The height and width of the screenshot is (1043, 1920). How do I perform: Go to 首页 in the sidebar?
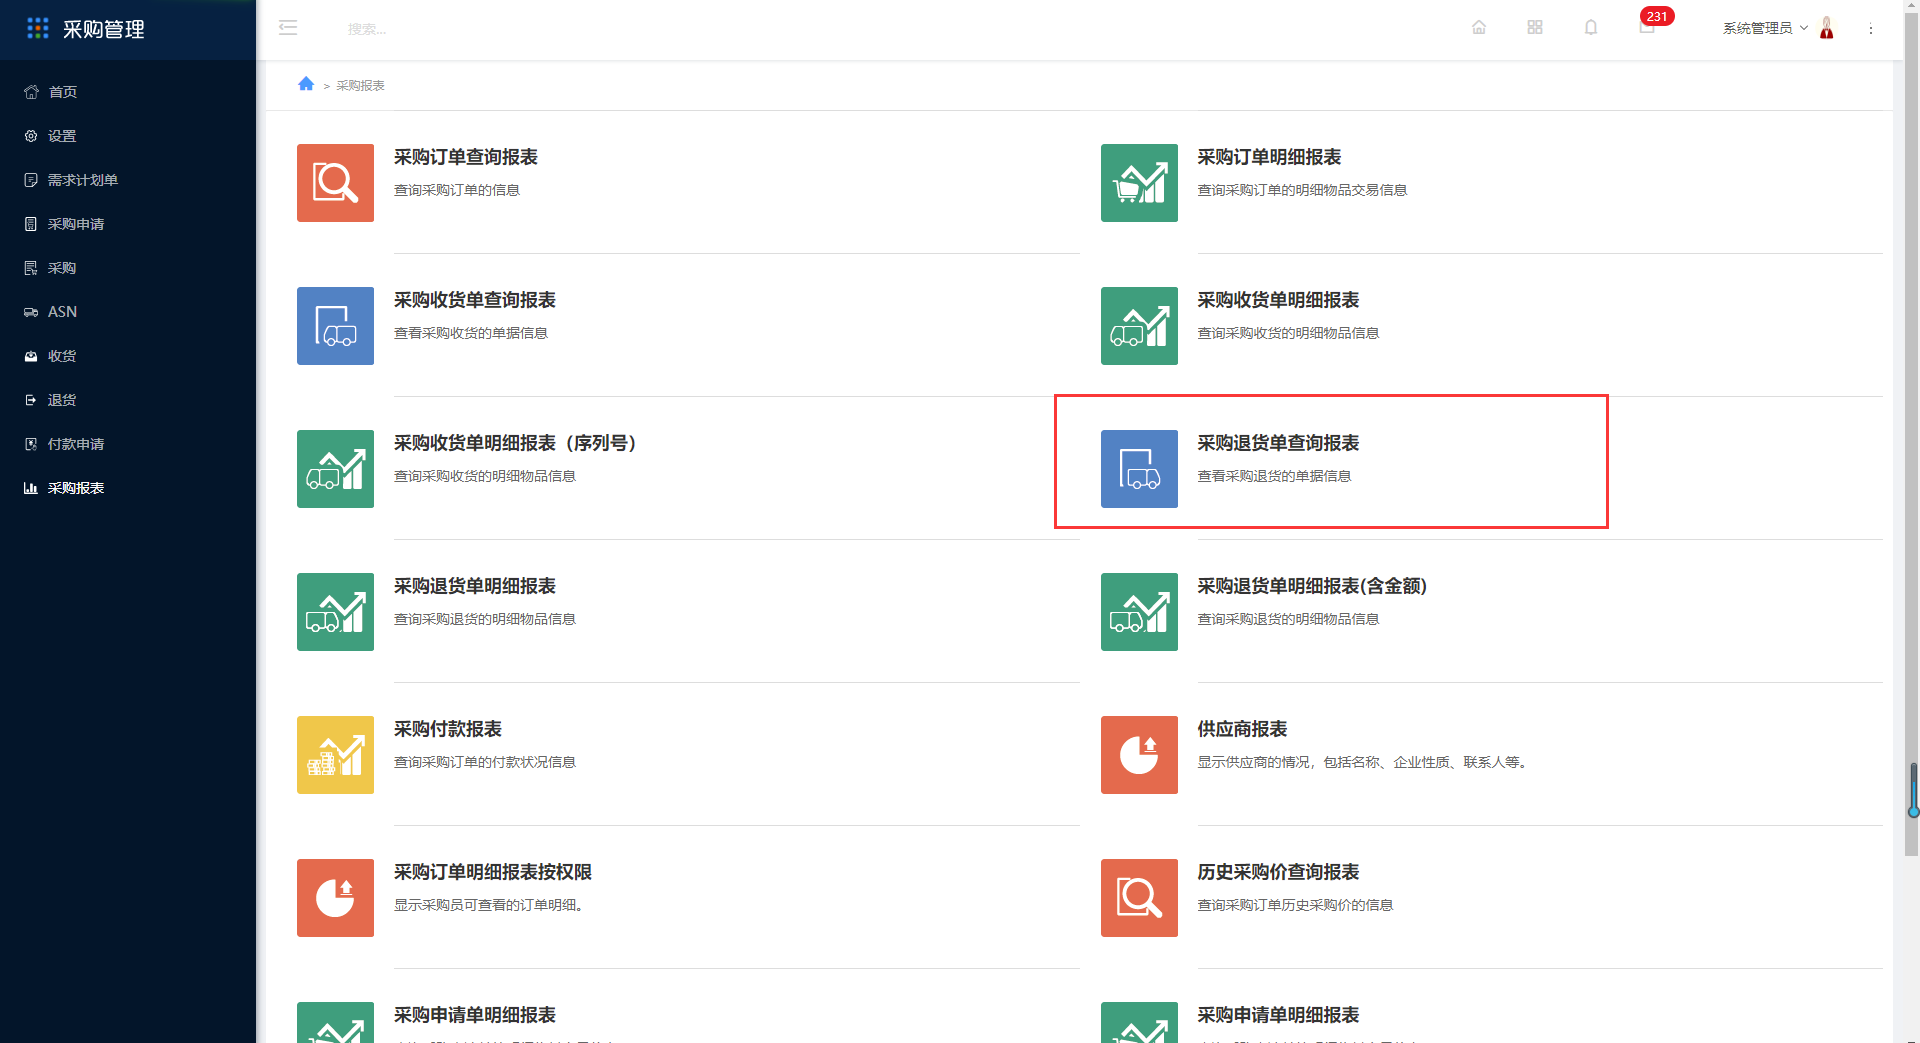(128, 92)
